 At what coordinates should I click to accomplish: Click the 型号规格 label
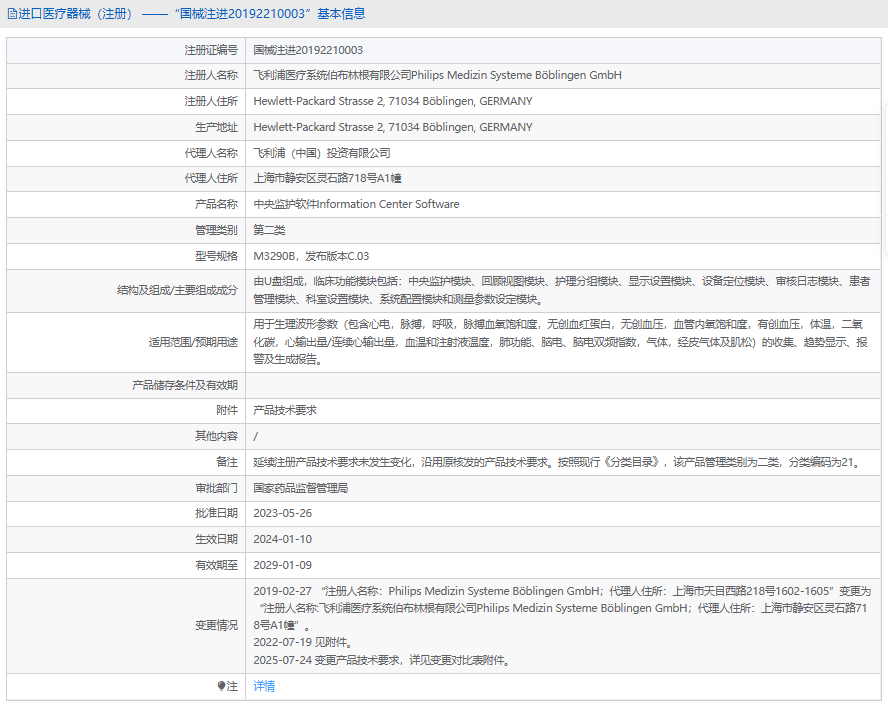[216, 256]
